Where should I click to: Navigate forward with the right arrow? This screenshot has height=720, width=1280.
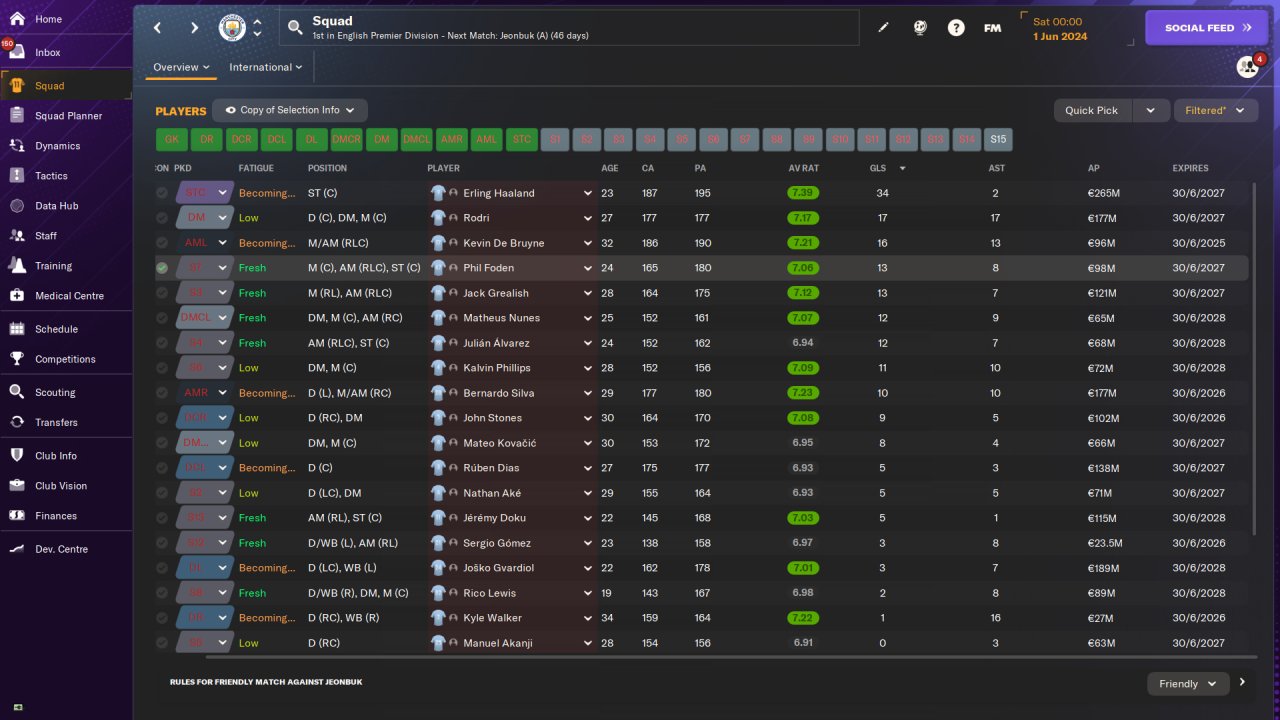click(194, 28)
